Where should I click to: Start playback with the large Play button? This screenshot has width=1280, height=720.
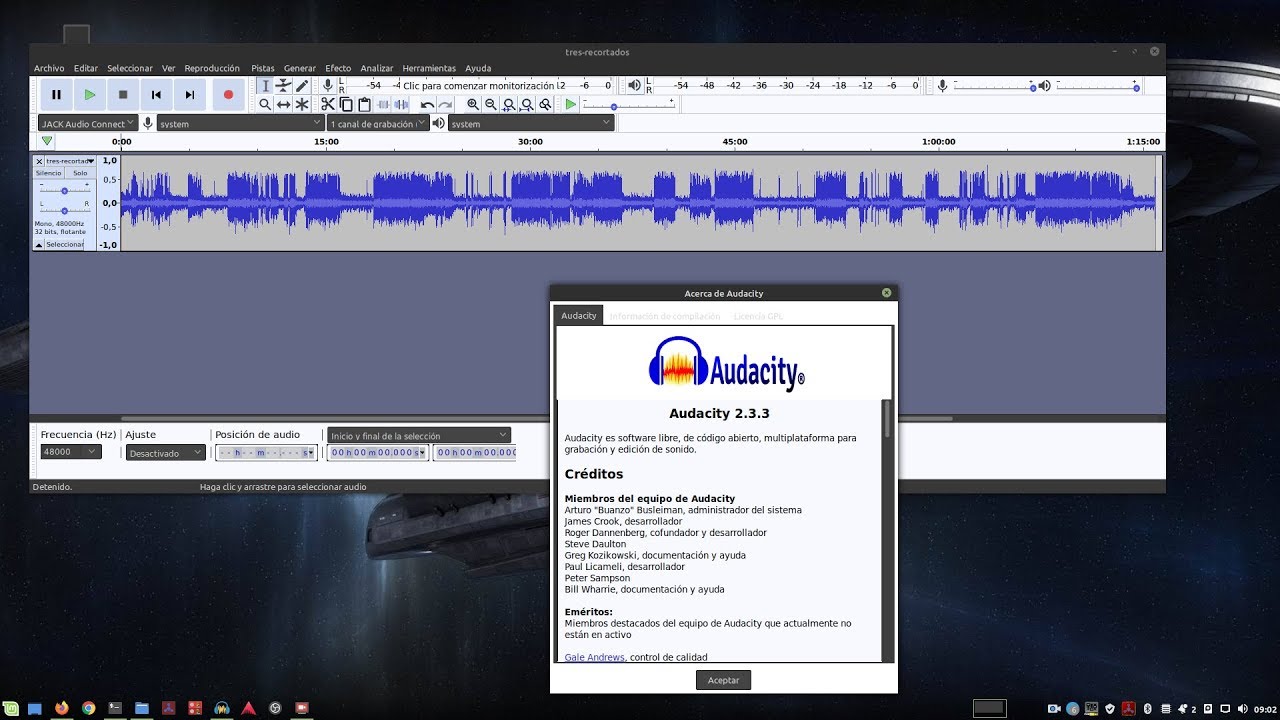[90, 95]
